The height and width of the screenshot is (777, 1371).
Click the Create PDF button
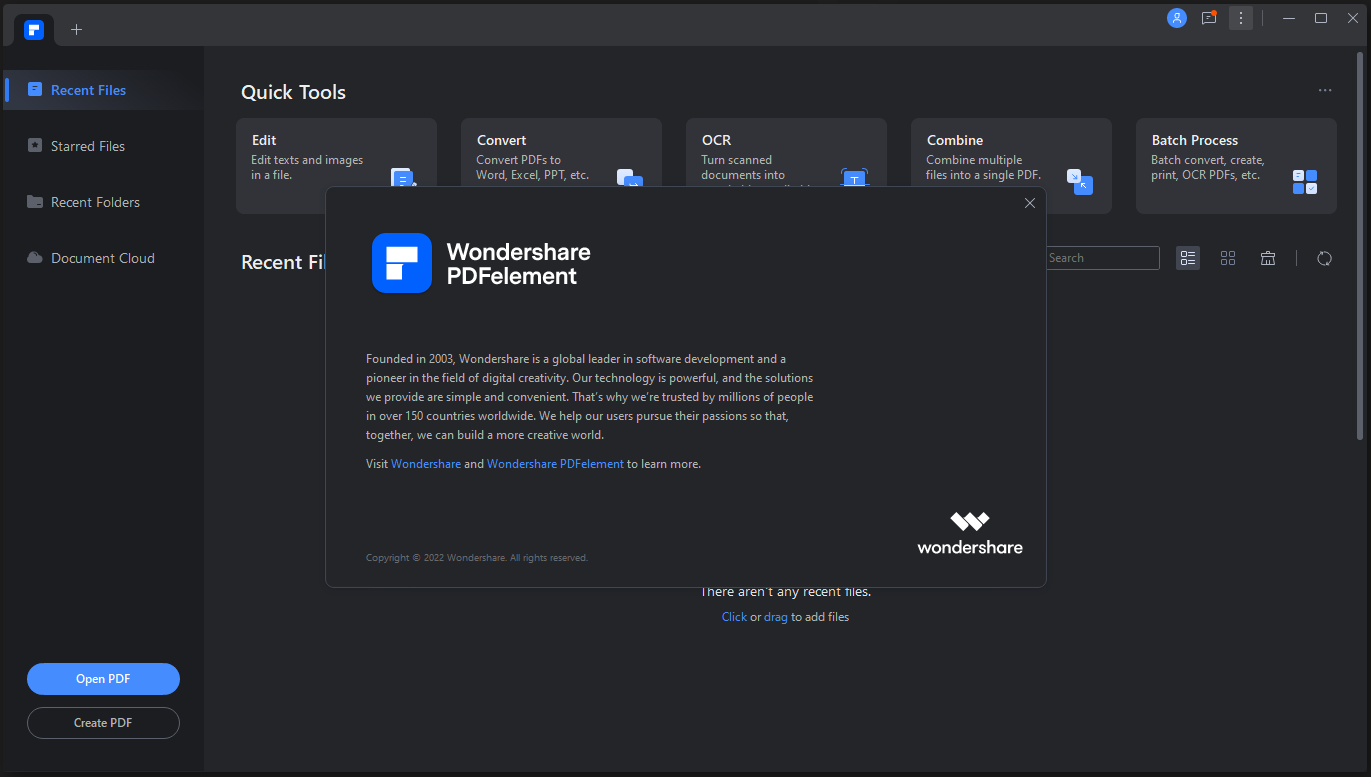(103, 723)
